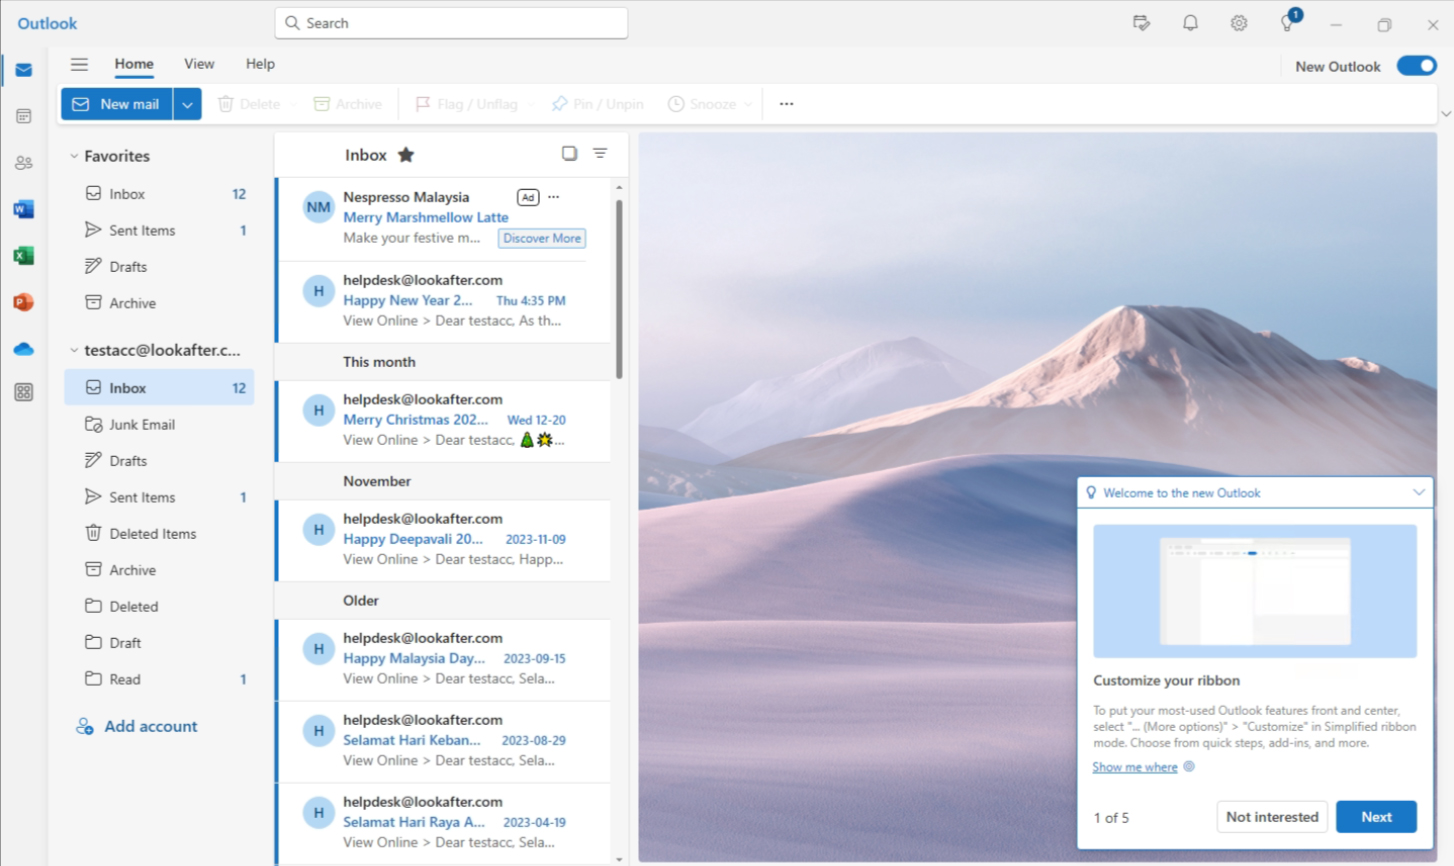Toggle the select-messages checkbox icon
1454x866 pixels.
tap(569, 153)
